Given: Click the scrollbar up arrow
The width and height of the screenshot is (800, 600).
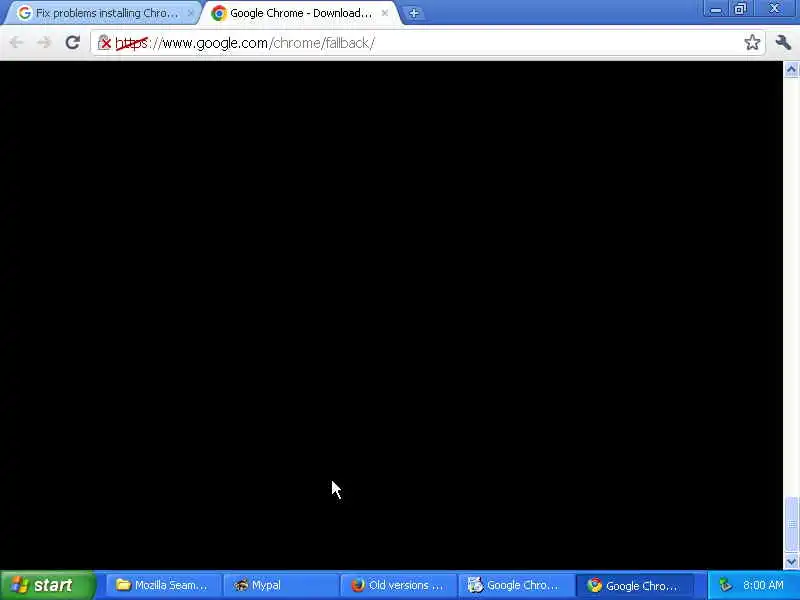Looking at the screenshot, I should (791, 69).
